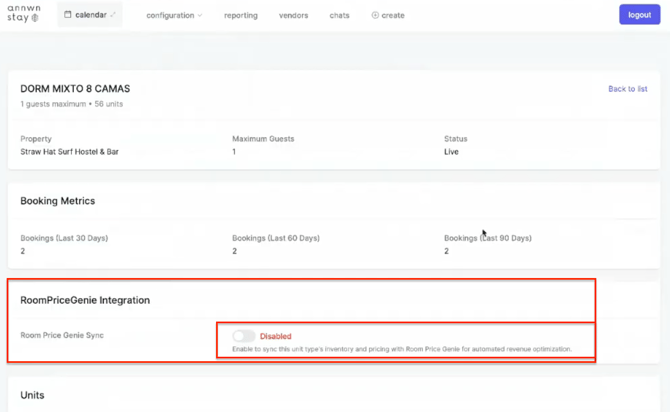The image size is (670, 412).
Task: Click the DORM MIXTO 8 CAMAS title
Action: click(75, 89)
